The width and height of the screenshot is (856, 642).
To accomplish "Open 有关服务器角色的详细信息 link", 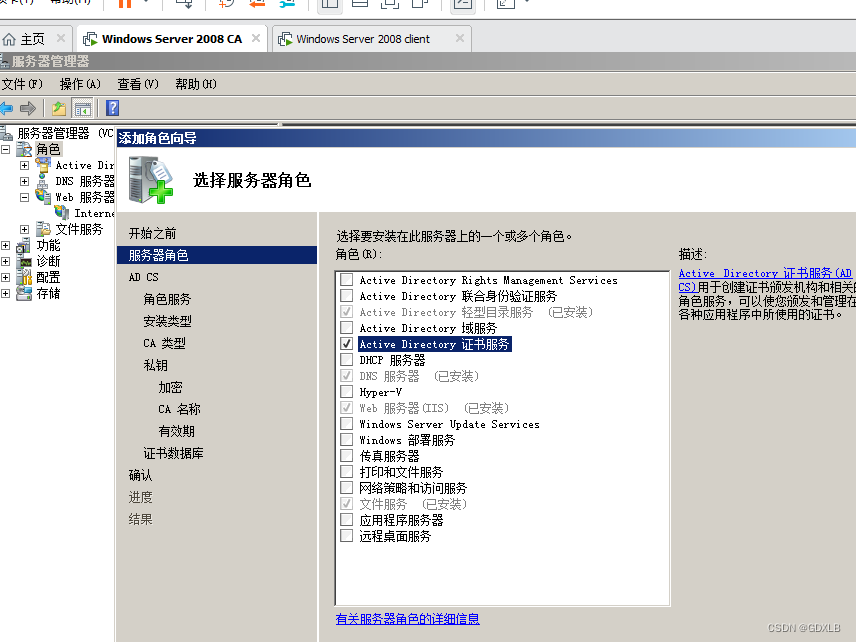I will click(407, 619).
